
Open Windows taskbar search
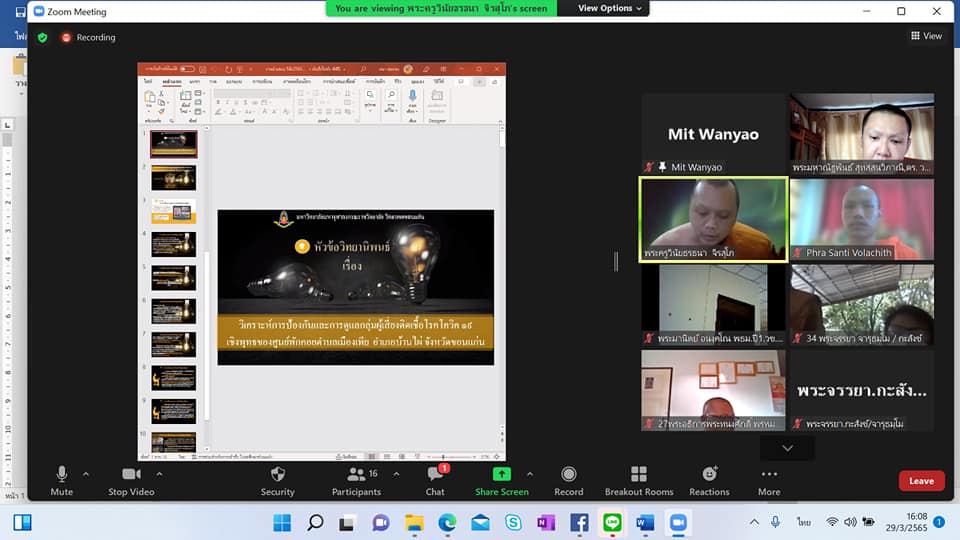[315, 522]
